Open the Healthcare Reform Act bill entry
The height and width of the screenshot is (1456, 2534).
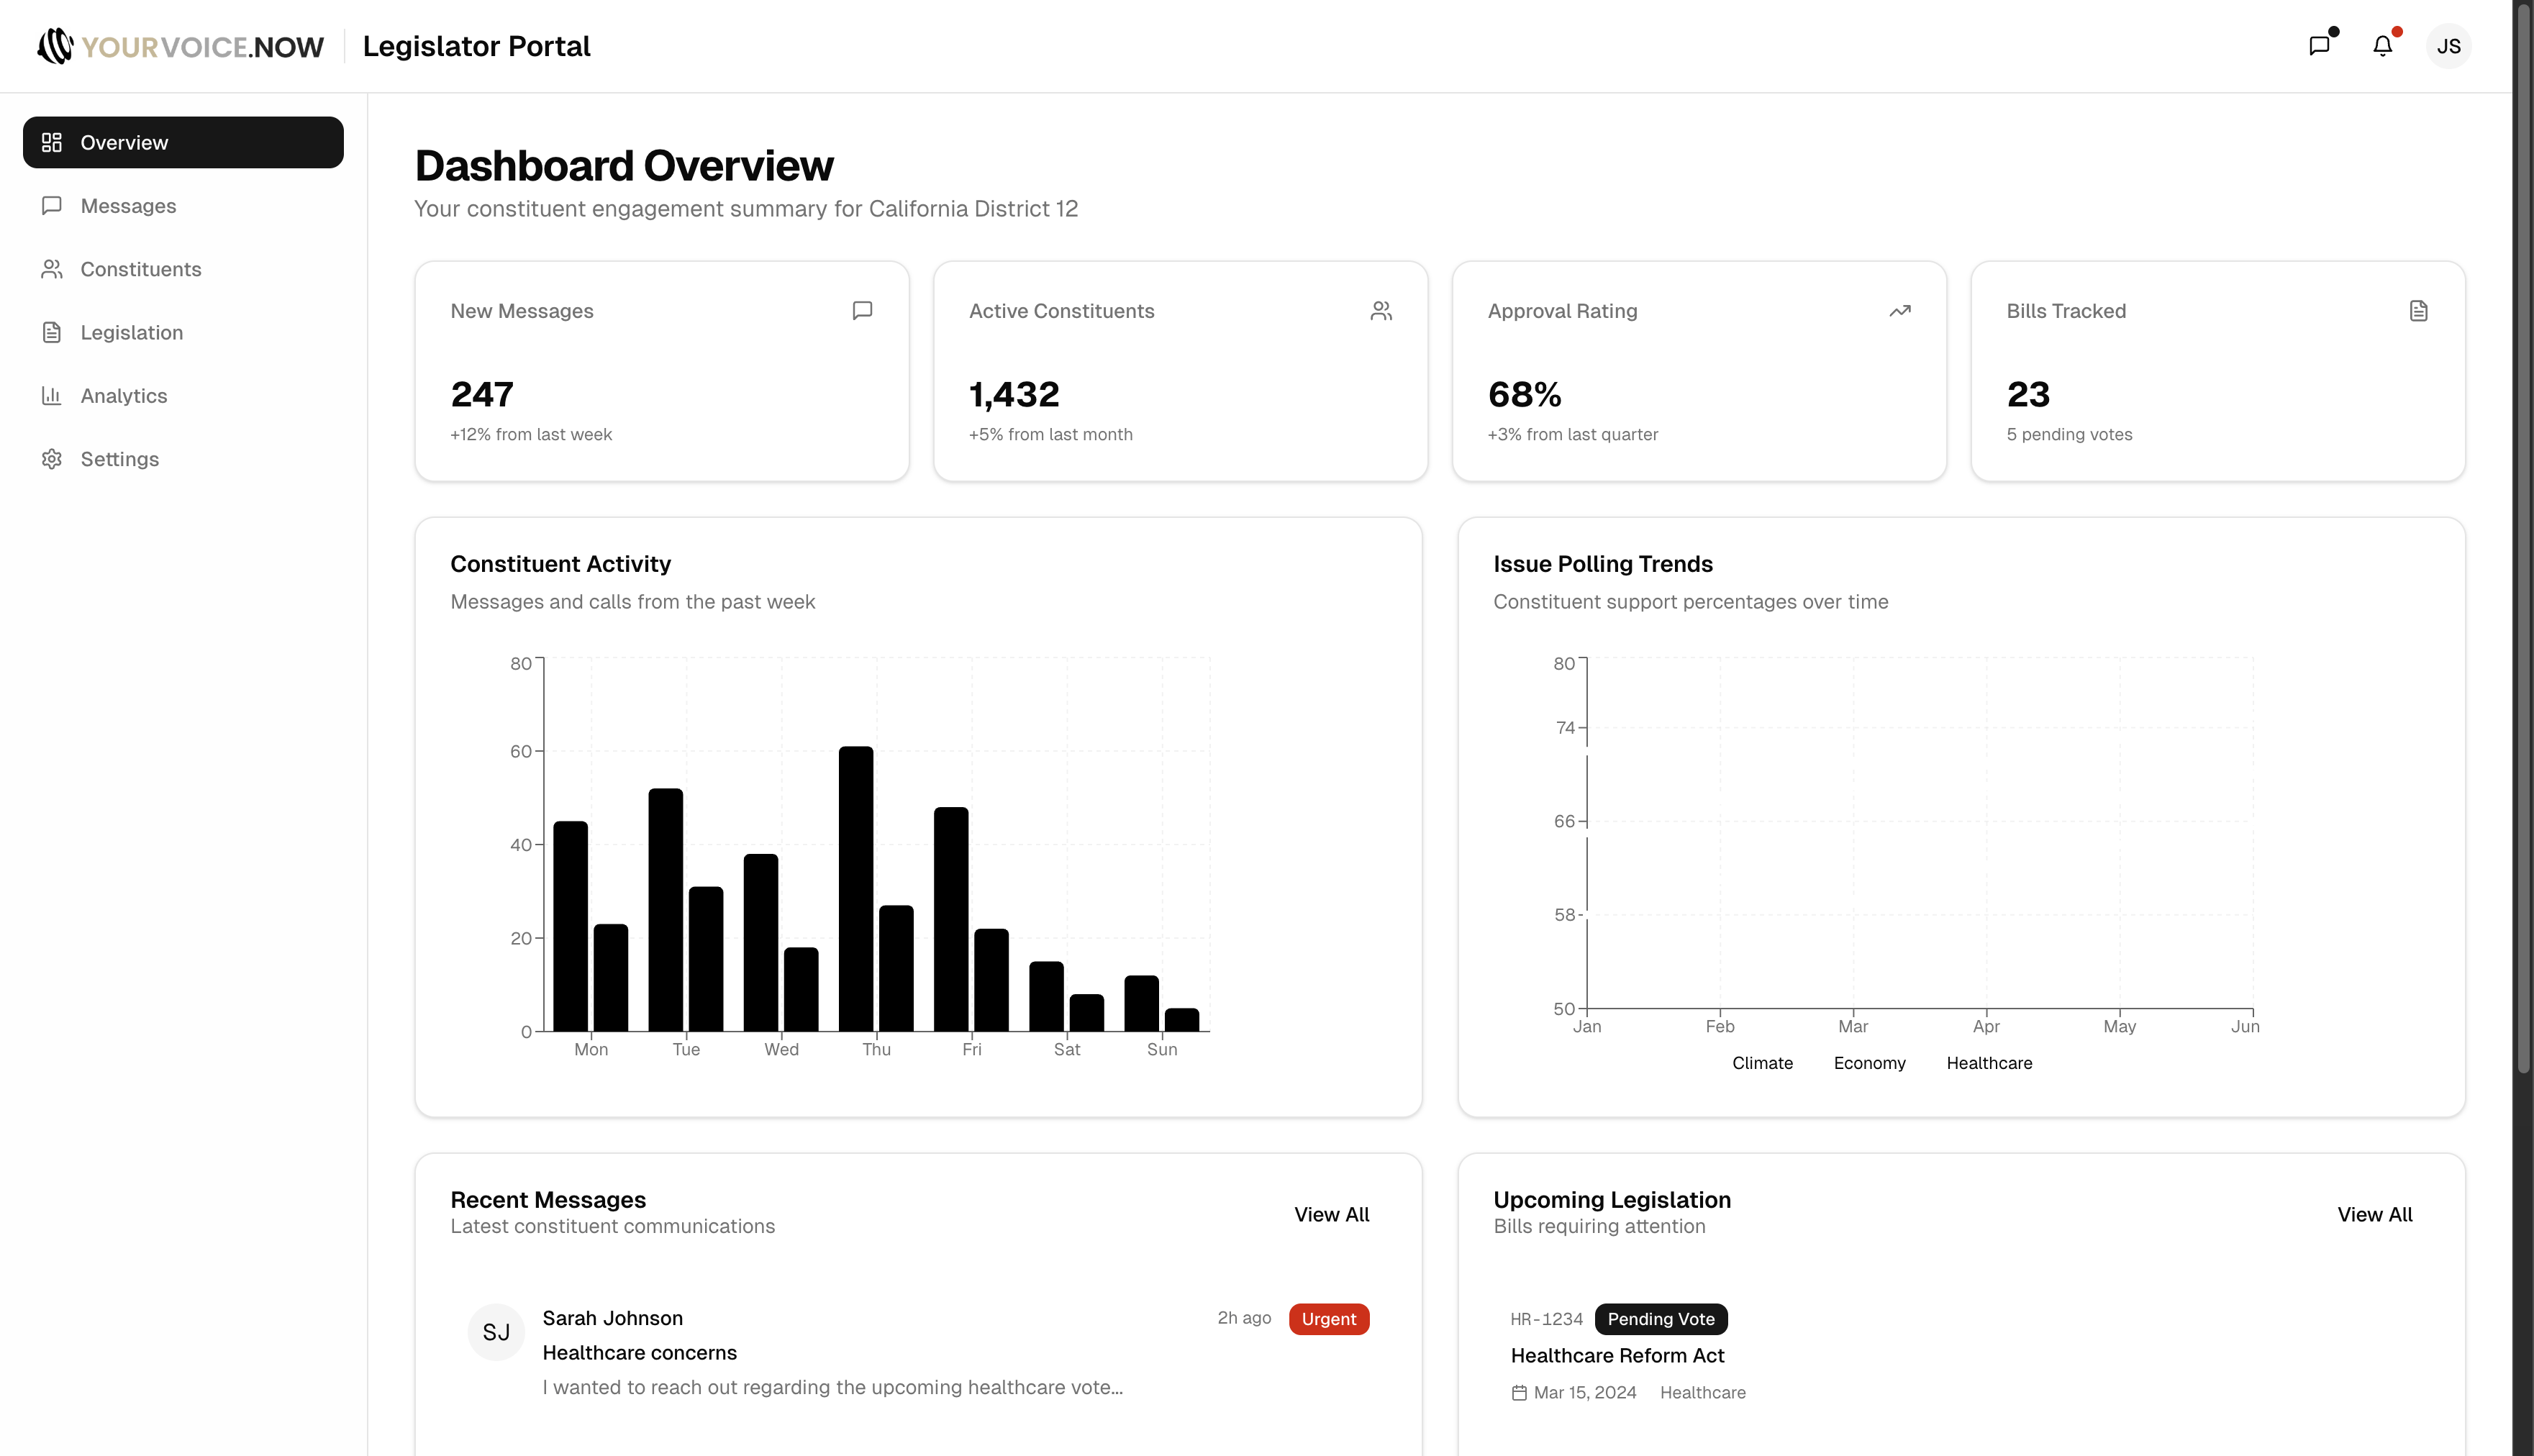pyautogui.click(x=1617, y=1355)
